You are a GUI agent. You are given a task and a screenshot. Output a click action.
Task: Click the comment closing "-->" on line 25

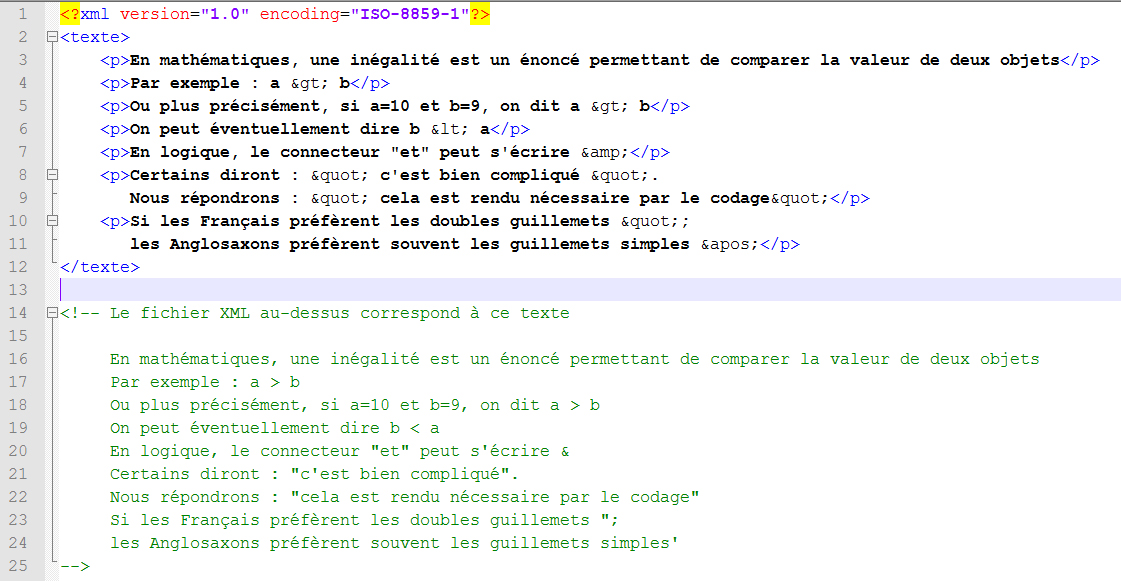pyautogui.click(x=75, y=566)
